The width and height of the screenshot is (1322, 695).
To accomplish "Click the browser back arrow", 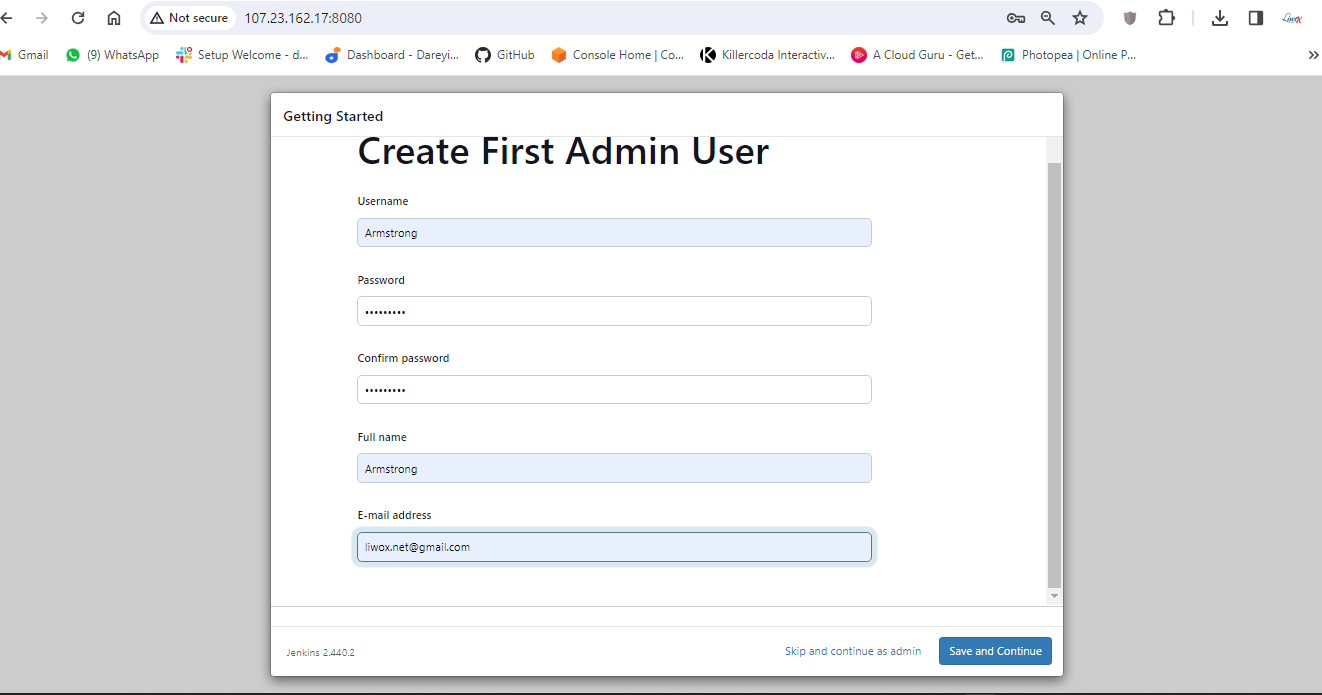I will coord(7,18).
